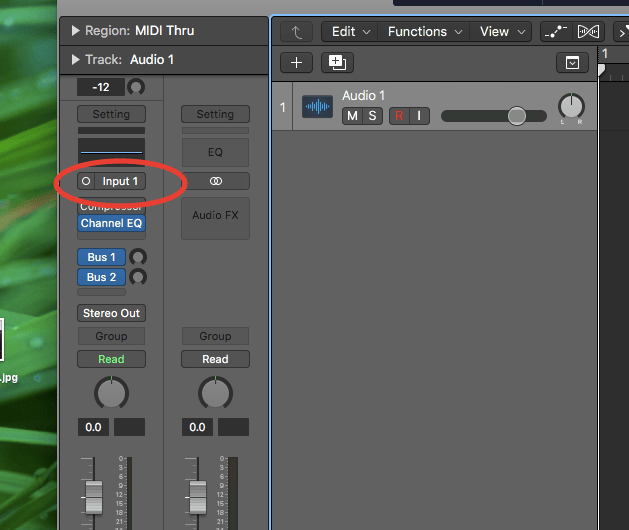Open the View menu
629x530 pixels.
(x=501, y=32)
